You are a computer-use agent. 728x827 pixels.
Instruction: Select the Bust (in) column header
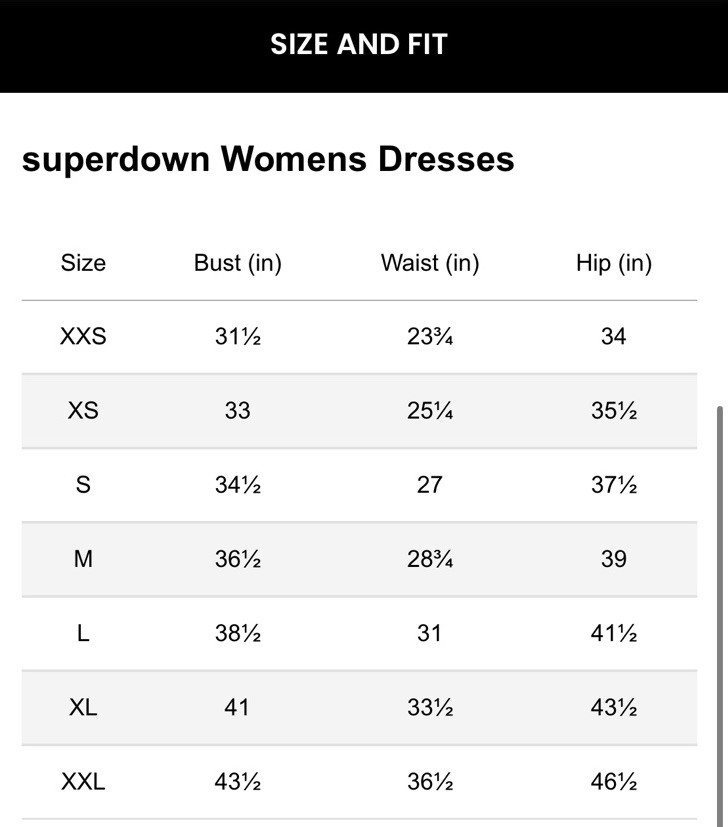click(x=238, y=263)
